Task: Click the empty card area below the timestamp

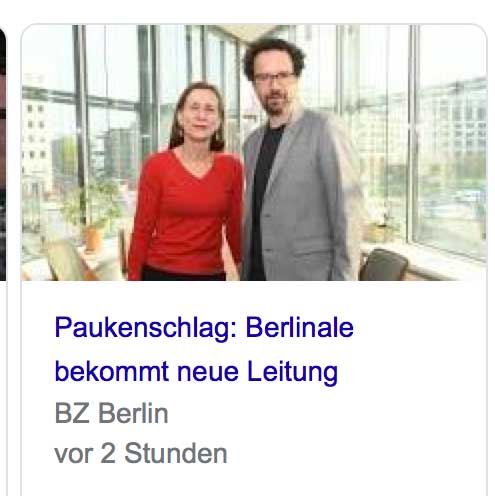Action: click(254, 482)
